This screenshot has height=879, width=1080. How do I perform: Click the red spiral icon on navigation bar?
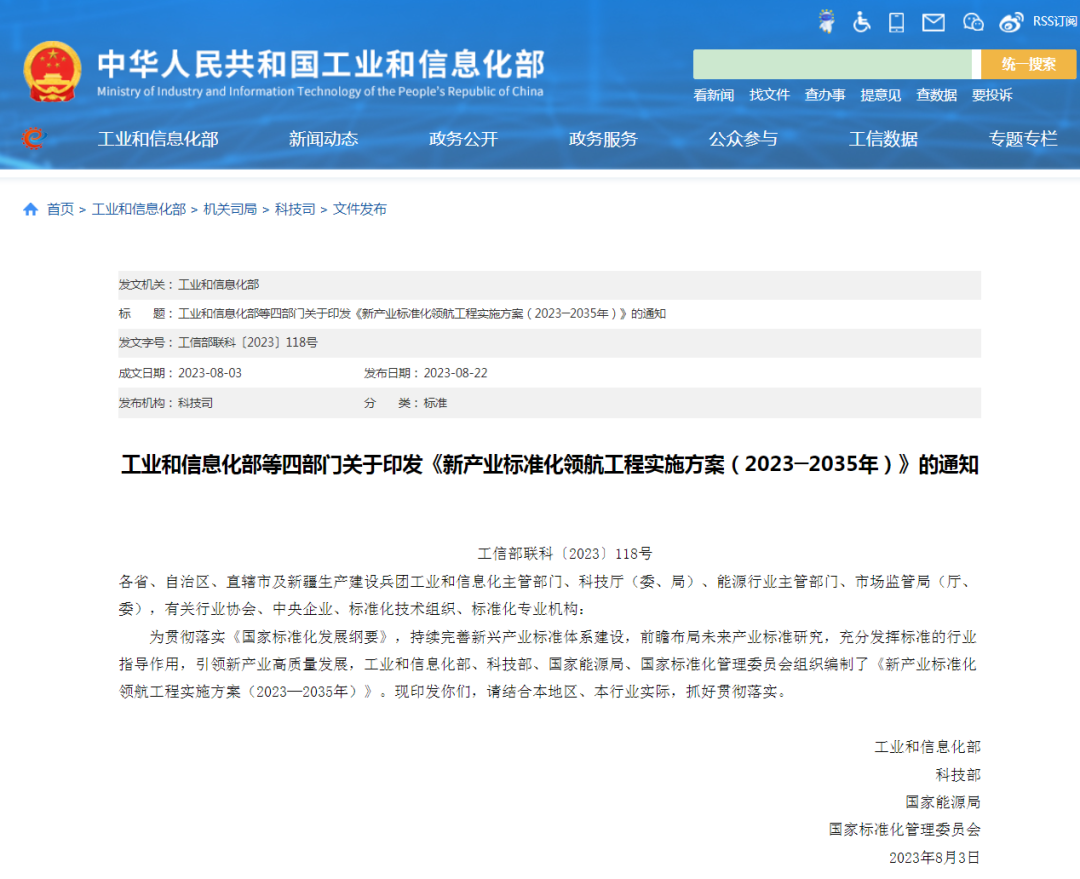(x=30, y=139)
